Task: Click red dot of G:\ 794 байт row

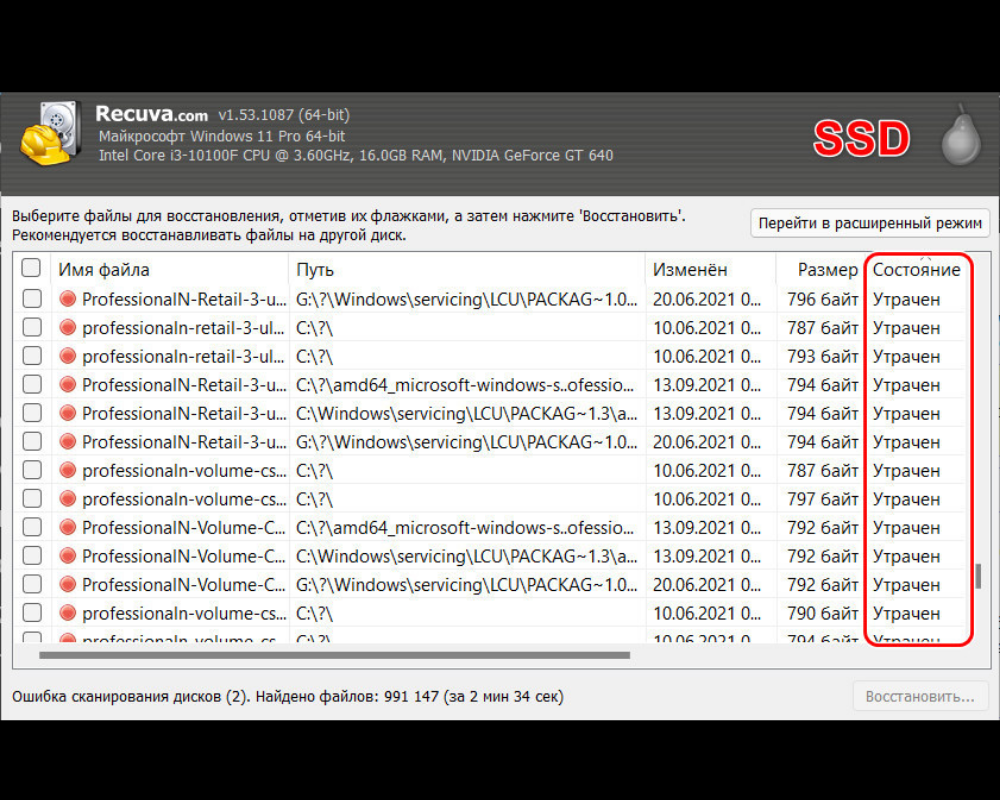Action: [x=68, y=441]
